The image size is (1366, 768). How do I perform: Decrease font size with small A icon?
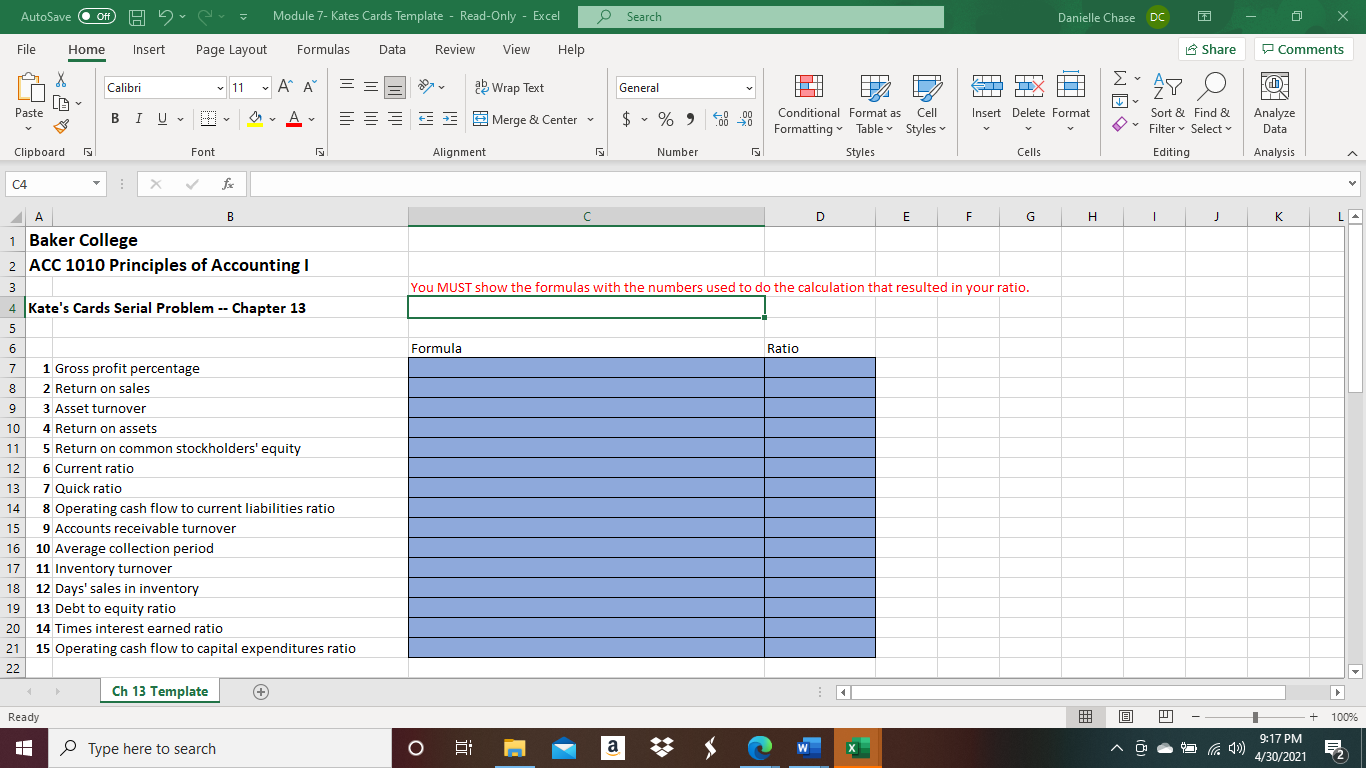309,88
